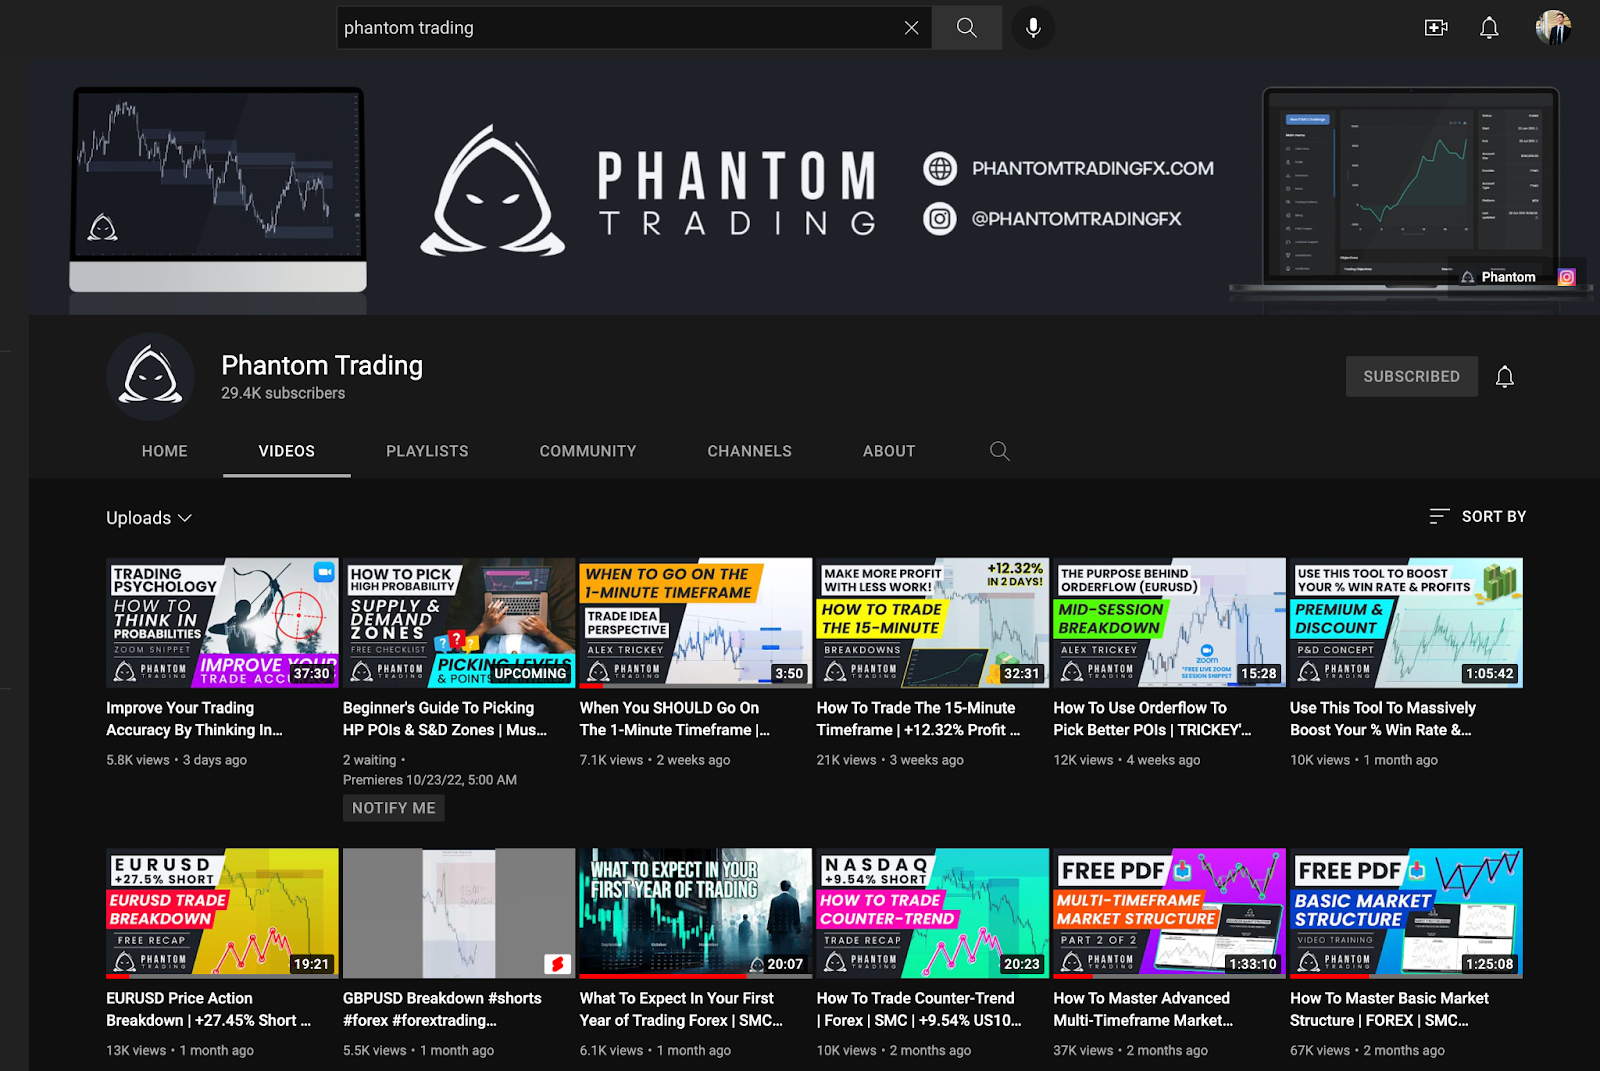Click the search magnifier button
The width and height of the screenshot is (1600, 1071).
tap(967, 28)
